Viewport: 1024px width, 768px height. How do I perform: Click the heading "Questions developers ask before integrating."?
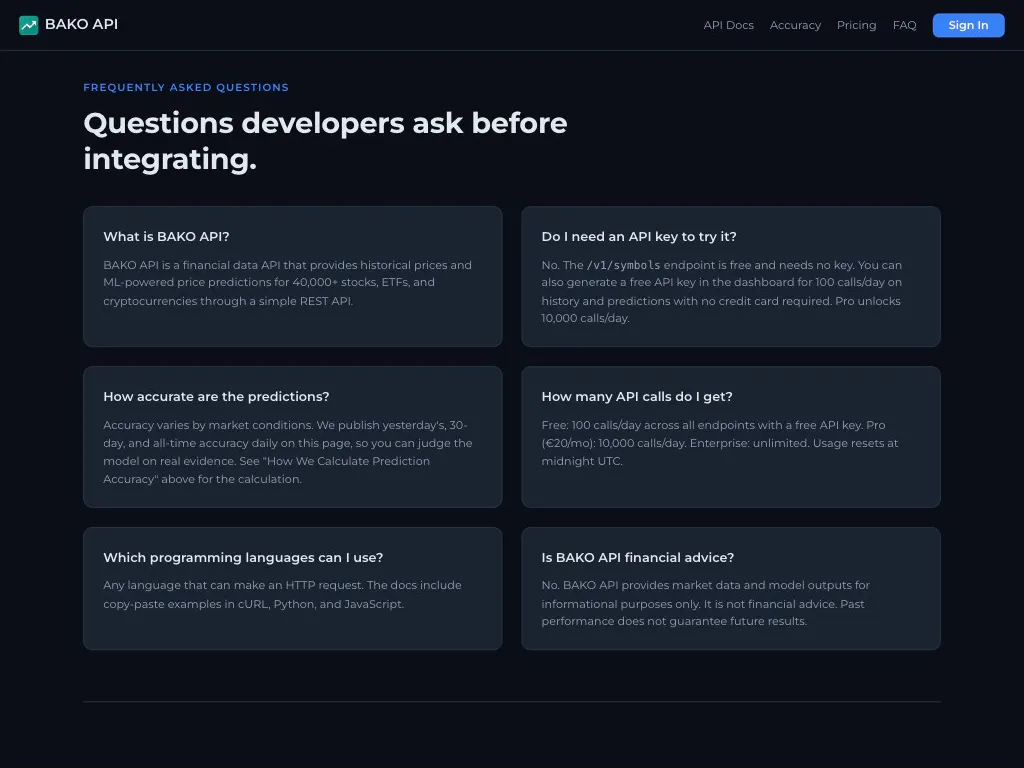point(325,140)
